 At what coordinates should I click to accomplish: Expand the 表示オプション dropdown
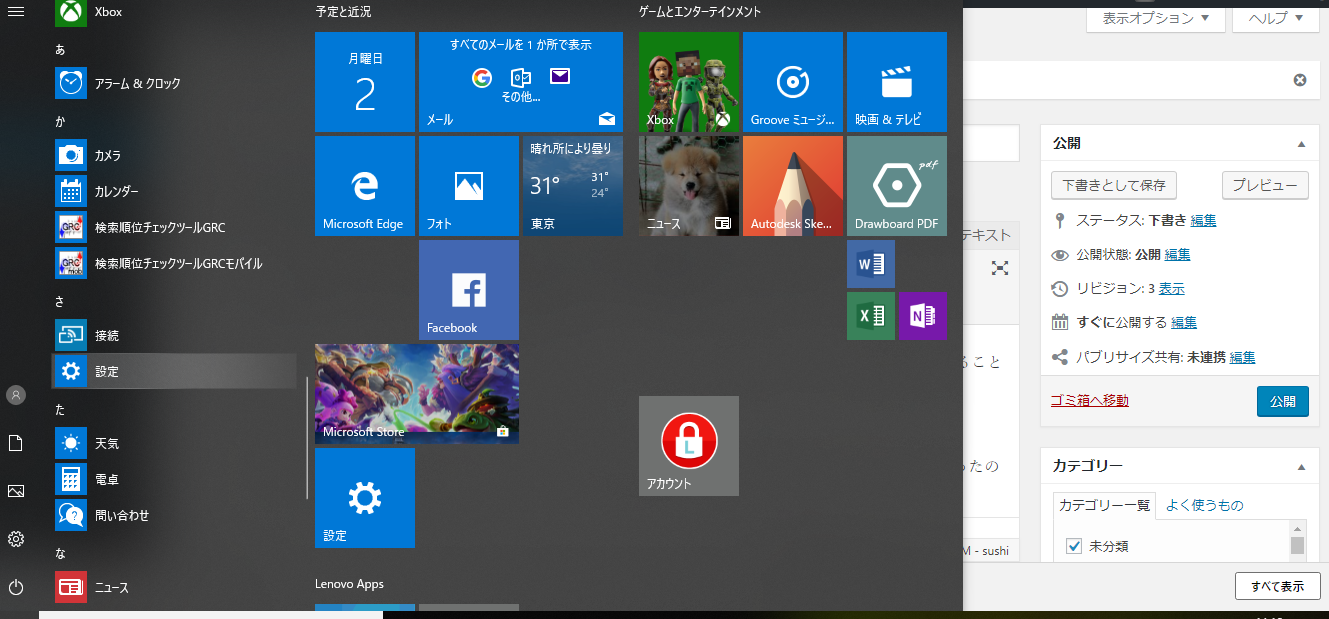[x=1155, y=18]
